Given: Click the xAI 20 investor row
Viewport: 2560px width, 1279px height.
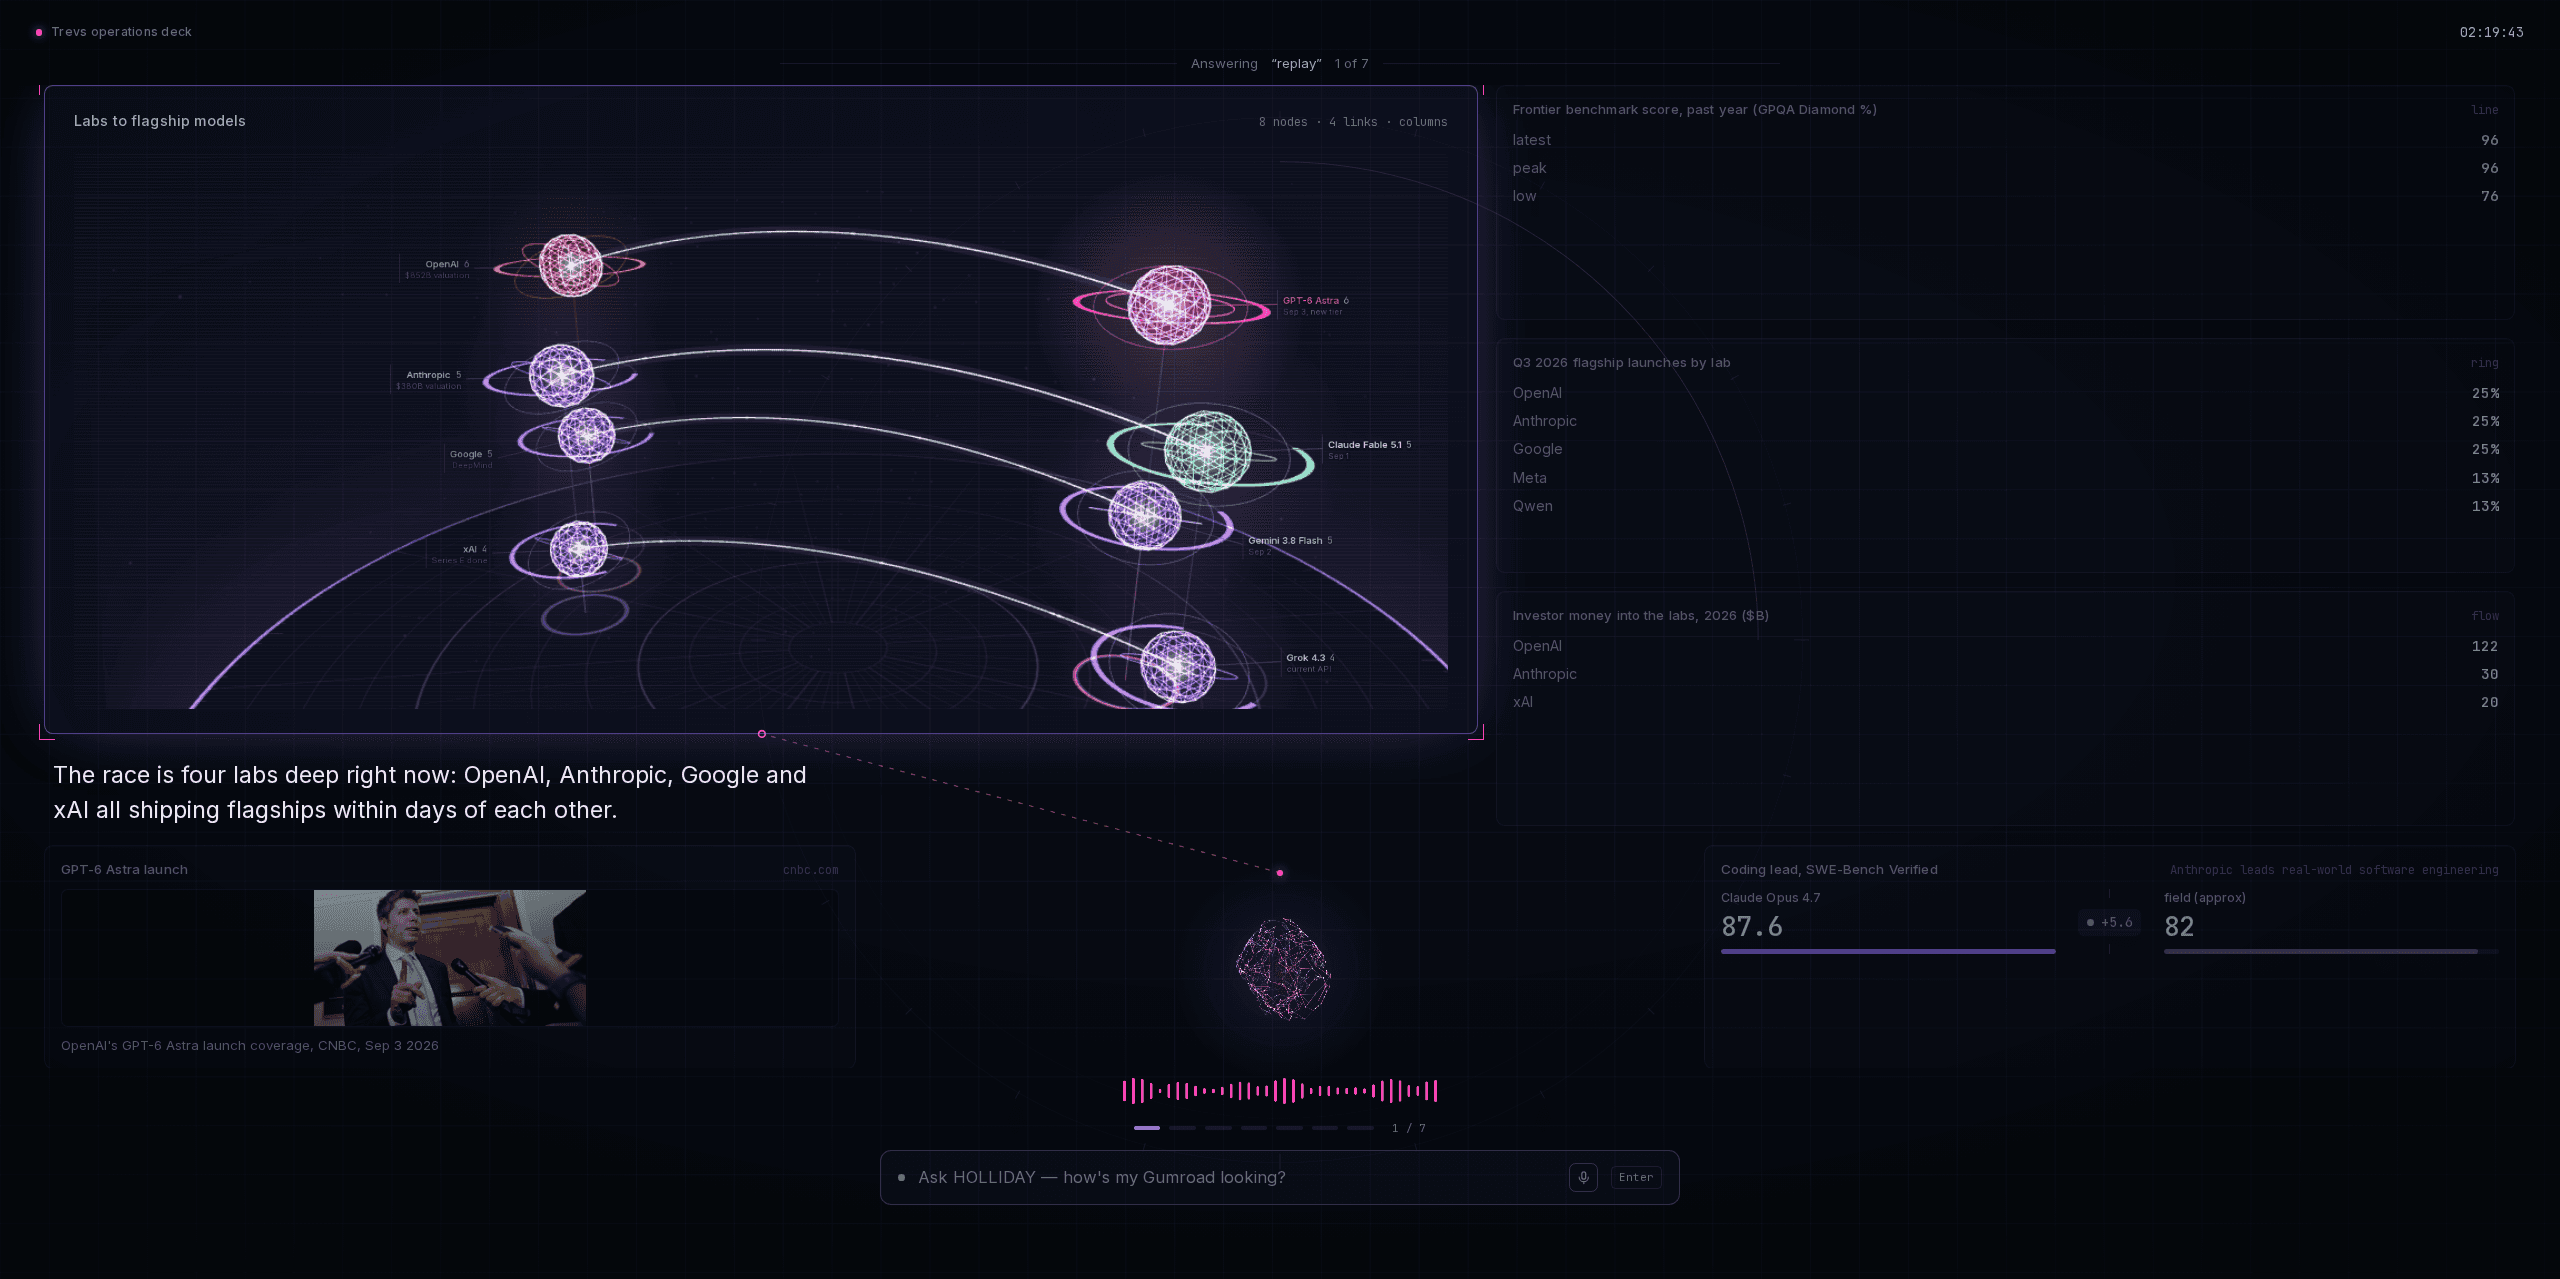Looking at the screenshot, I should 2005,702.
